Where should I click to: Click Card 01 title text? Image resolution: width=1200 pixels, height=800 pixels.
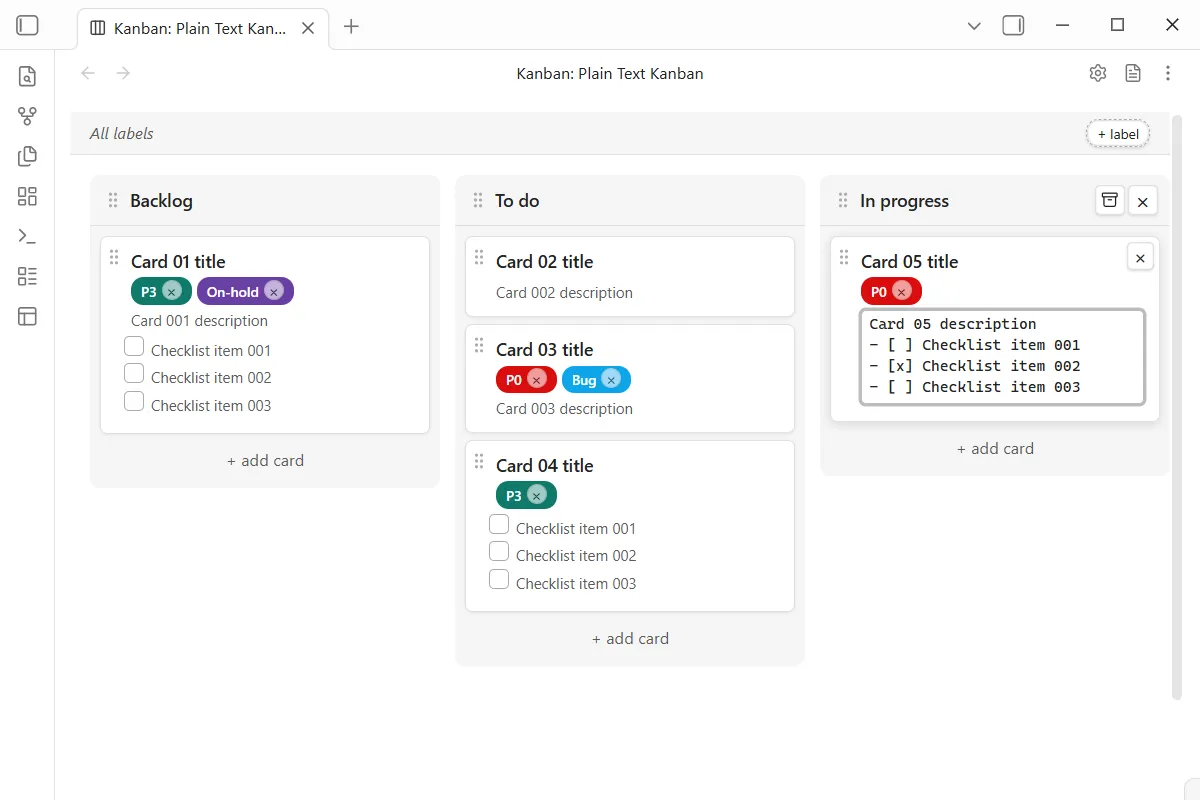tap(178, 262)
